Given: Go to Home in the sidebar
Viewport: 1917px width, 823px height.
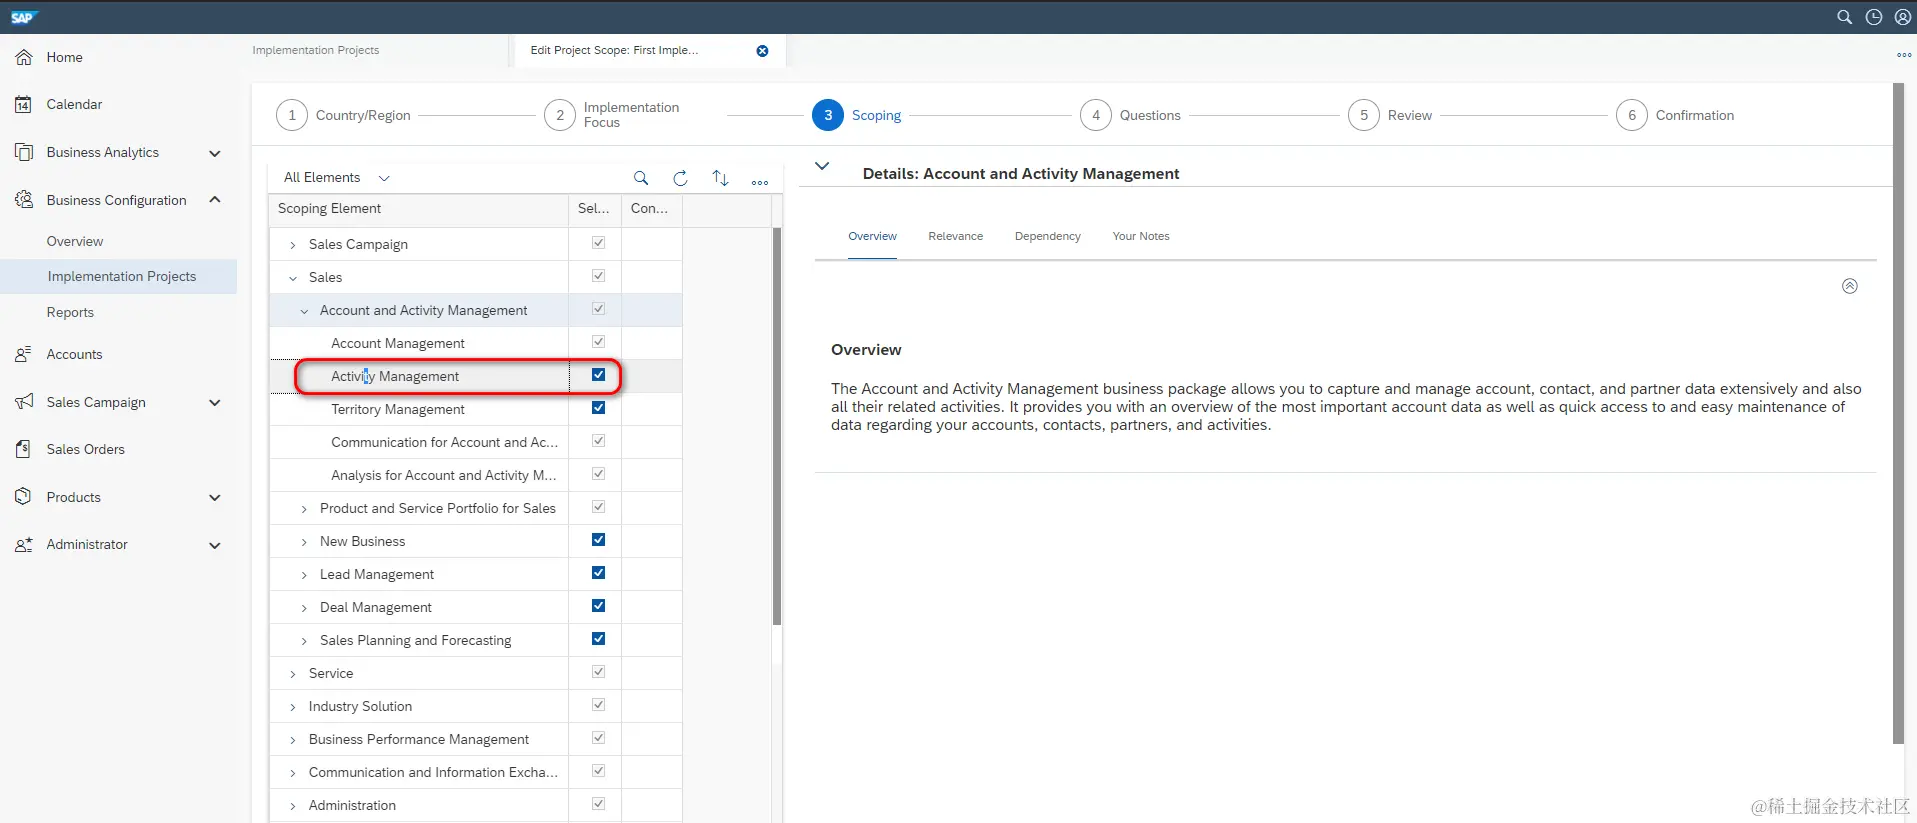Looking at the screenshot, I should [64, 57].
